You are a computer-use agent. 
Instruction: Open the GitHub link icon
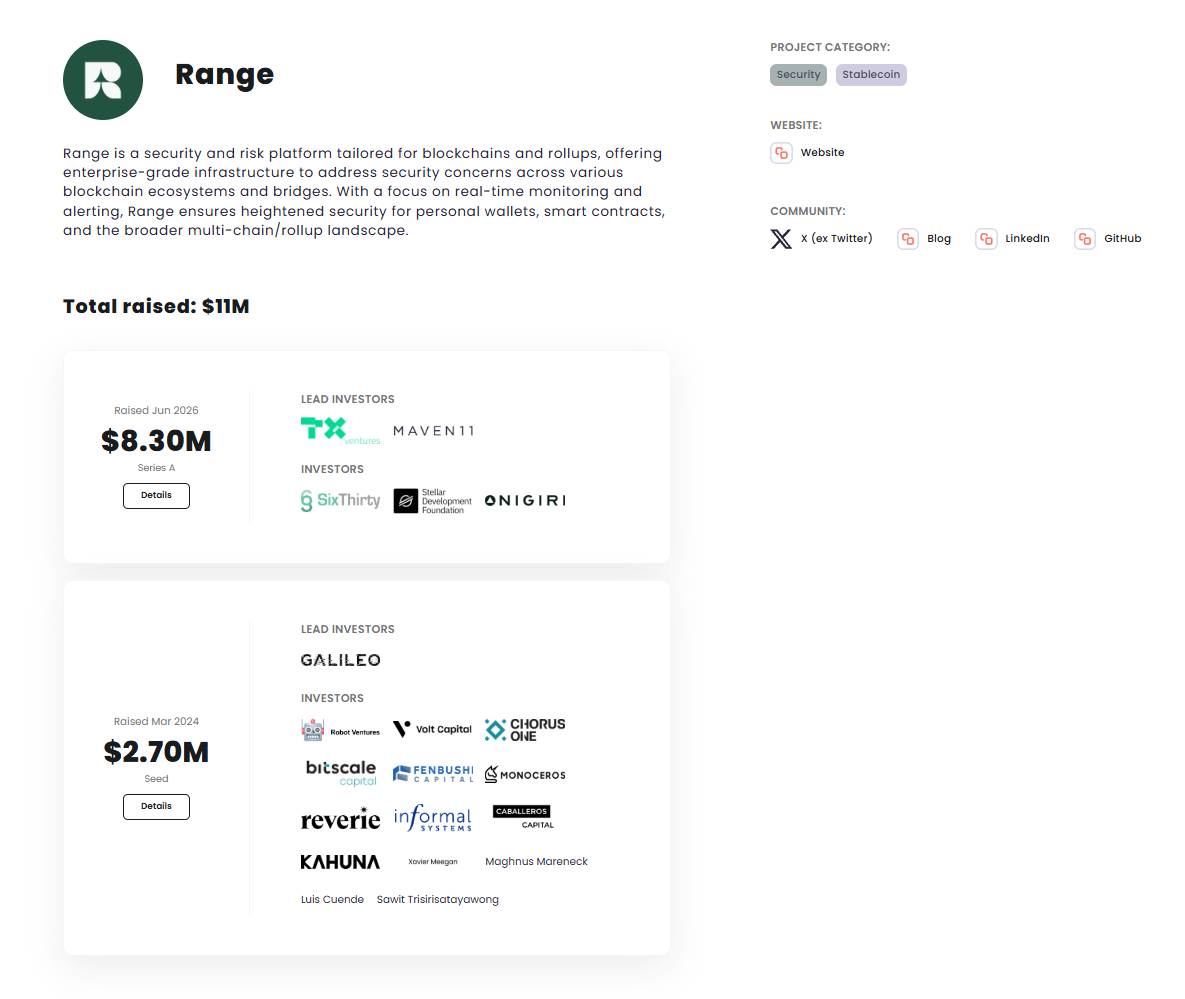pos(1085,239)
